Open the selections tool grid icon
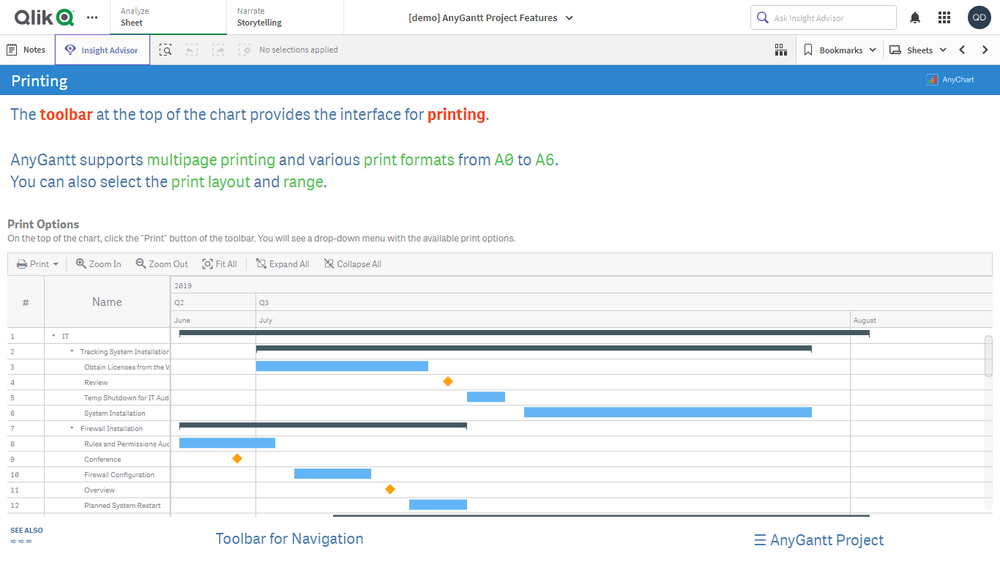 (x=781, y=50)
